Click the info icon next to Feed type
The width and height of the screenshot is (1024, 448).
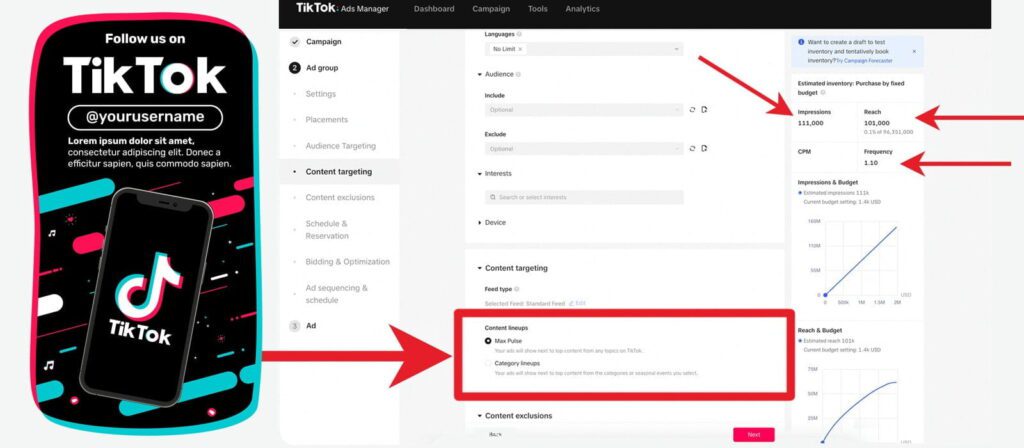point(518,288)
